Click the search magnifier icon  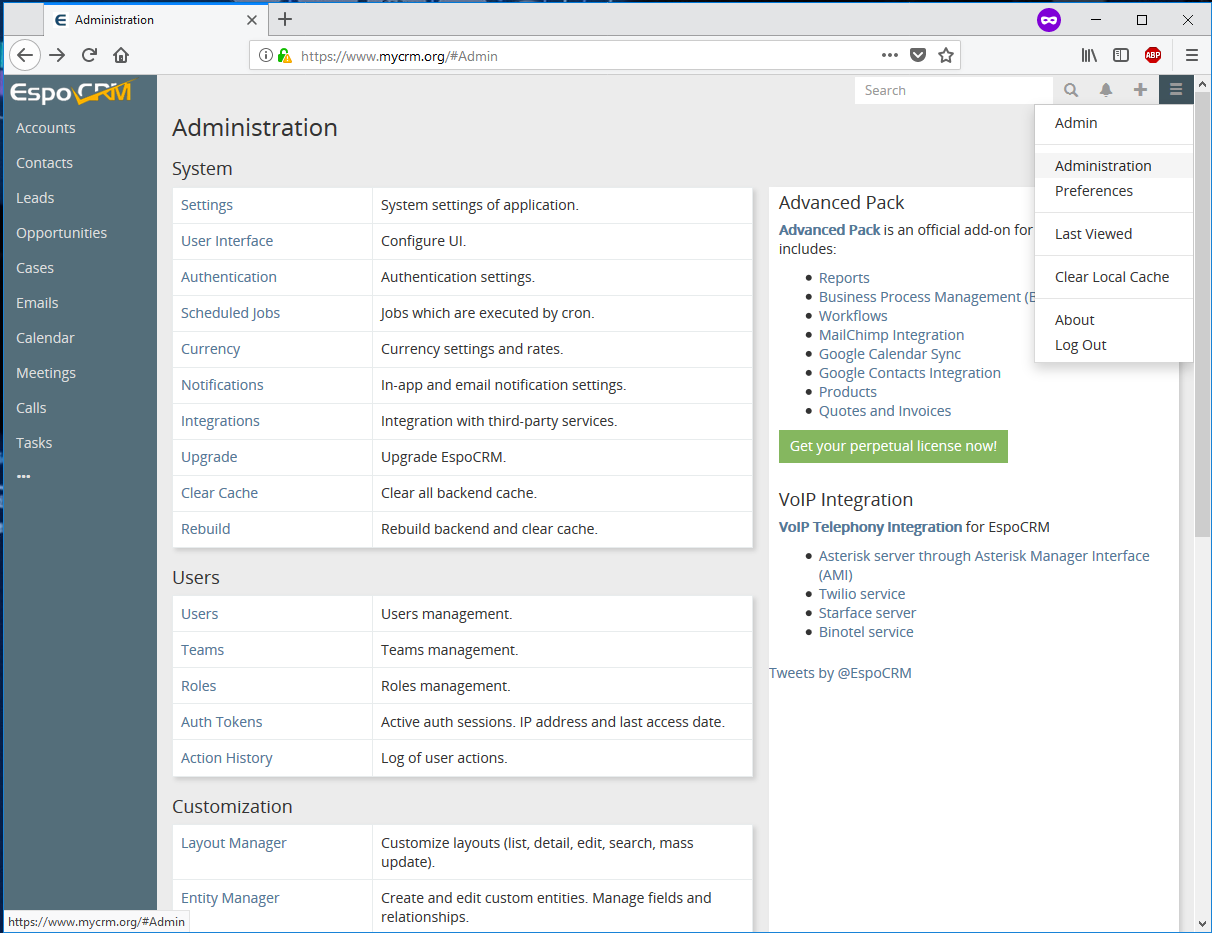pos(1071,90)
